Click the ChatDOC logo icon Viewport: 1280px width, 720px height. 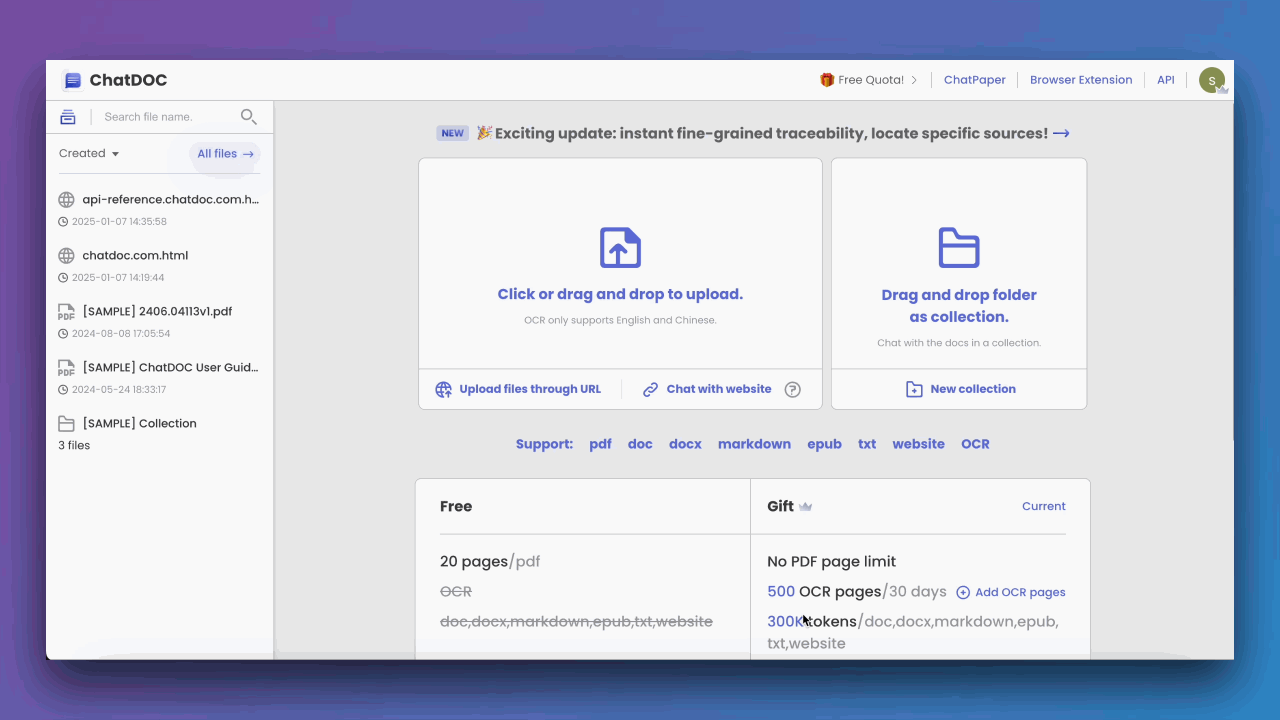point(72,80)
